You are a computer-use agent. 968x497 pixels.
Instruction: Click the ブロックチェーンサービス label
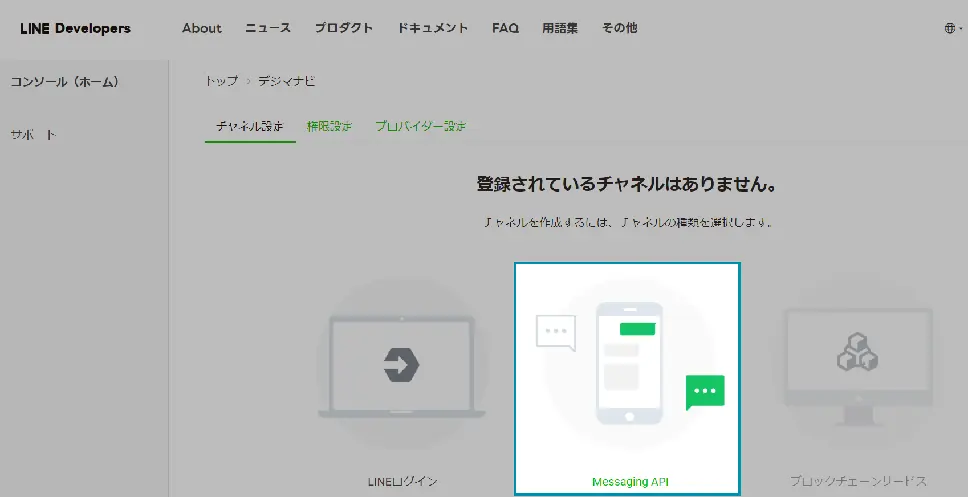click(858, 481)
